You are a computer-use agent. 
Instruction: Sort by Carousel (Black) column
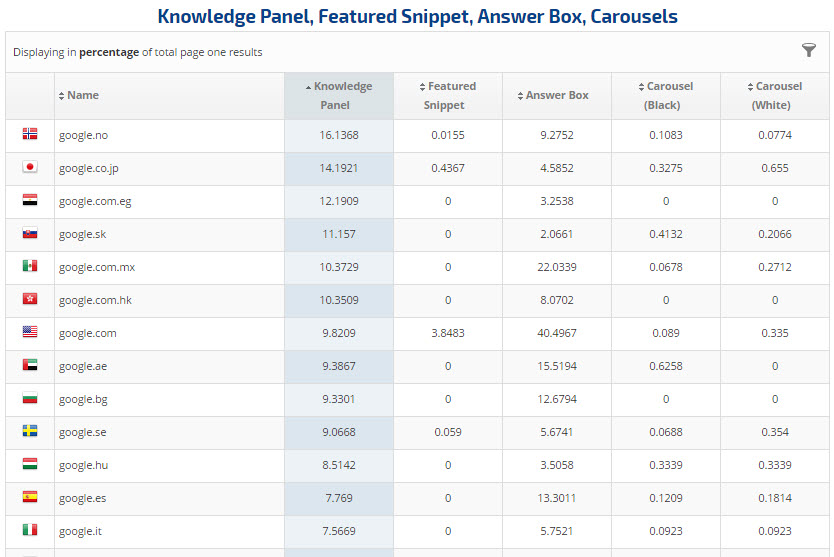tap(665, 96)
